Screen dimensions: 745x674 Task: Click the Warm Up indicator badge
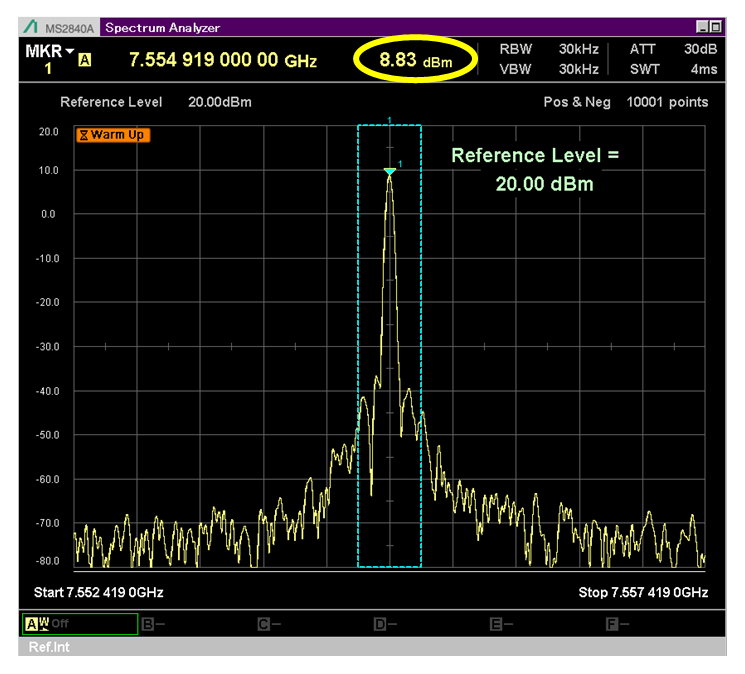[113, 135]
